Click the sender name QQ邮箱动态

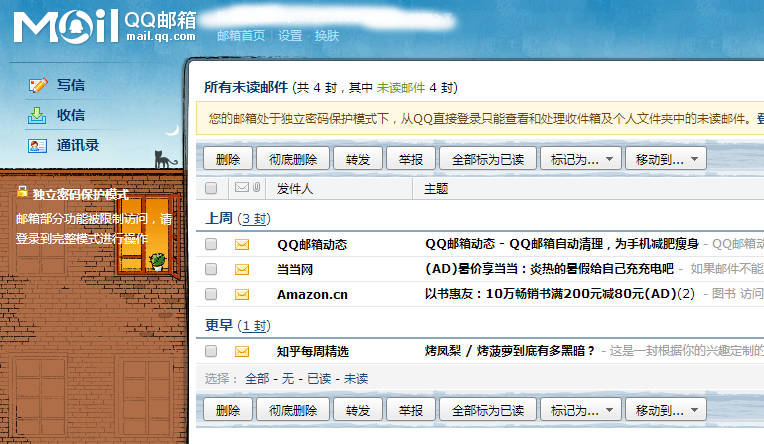coord(312,245)
